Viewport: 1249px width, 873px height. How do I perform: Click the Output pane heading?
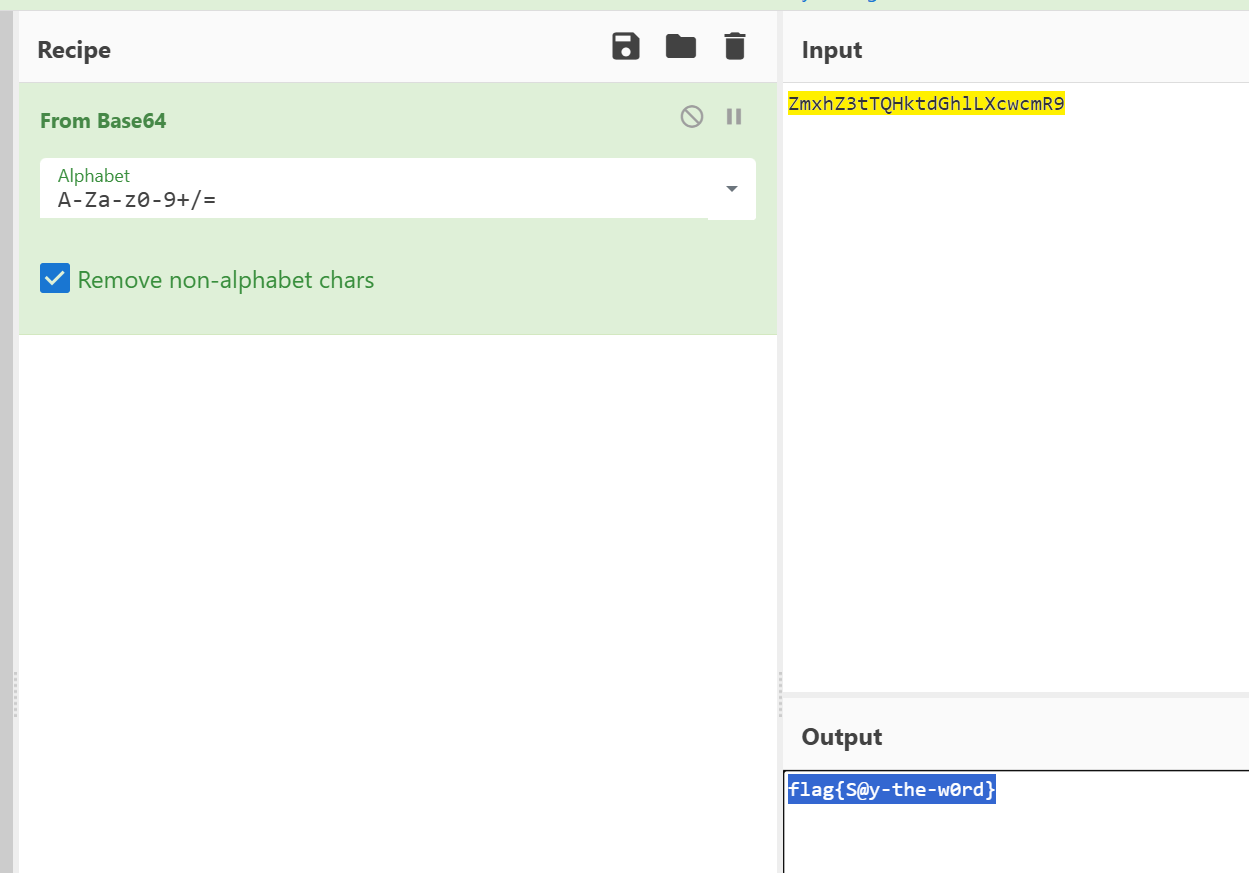(842, 737)
